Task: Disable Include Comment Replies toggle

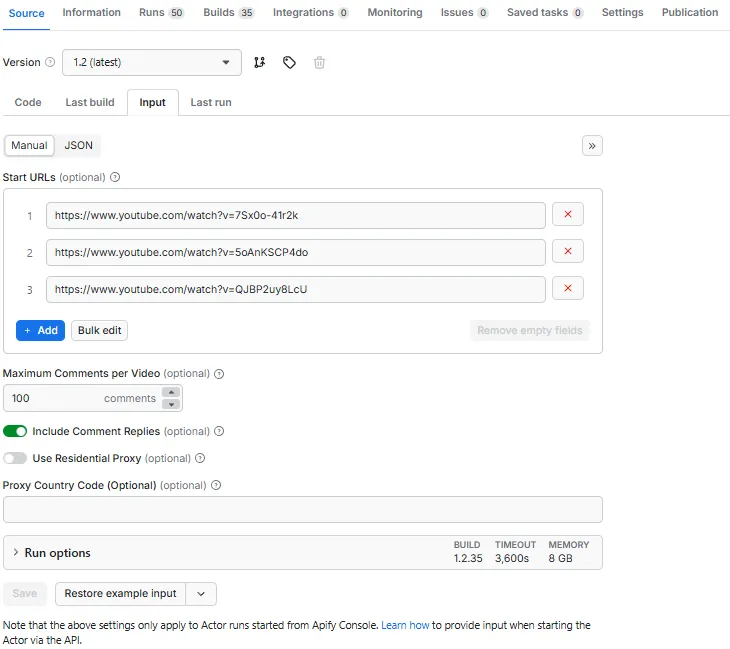Action: (15, 432)
